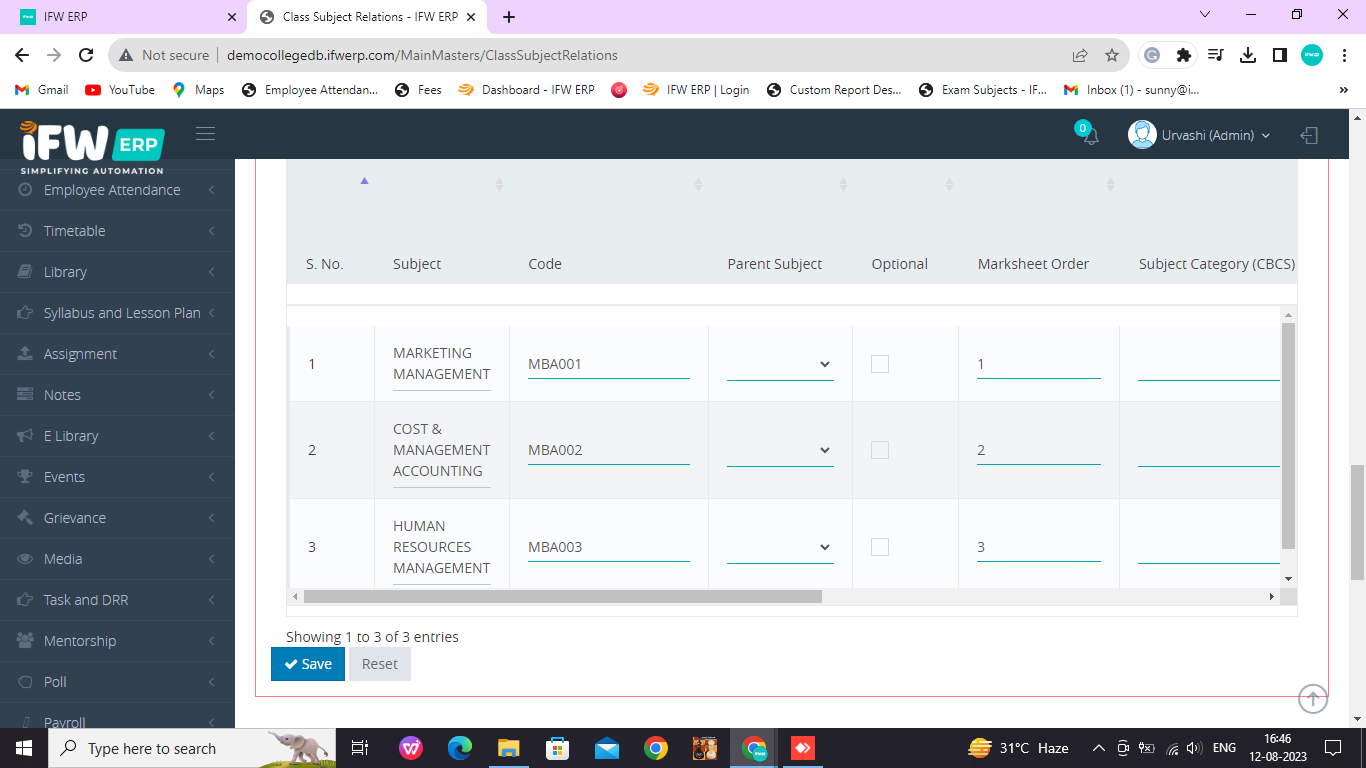Viewport: 1366px width, 768px height.
Task: Click the Media eye icon
Action: (26, 559)
